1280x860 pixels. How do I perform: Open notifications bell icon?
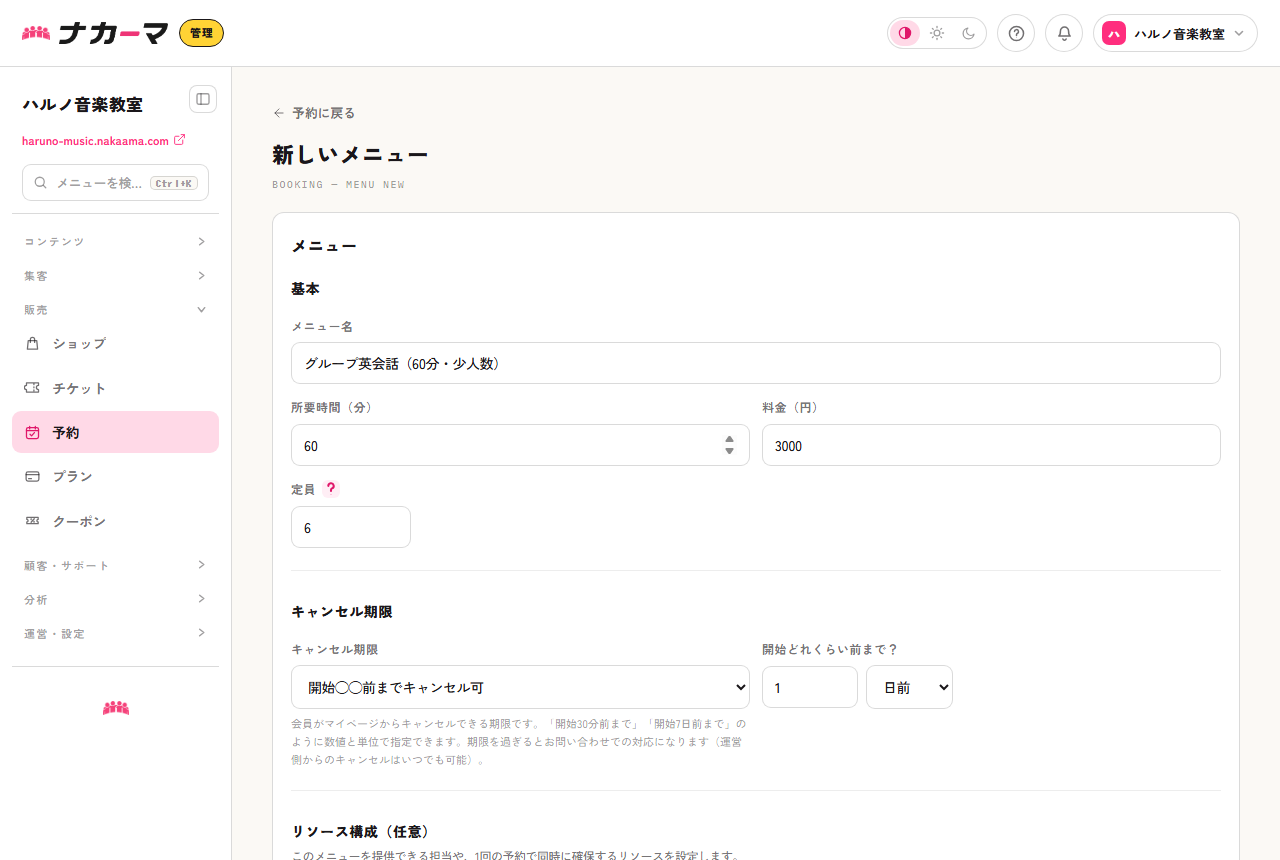click(1064, 33)
